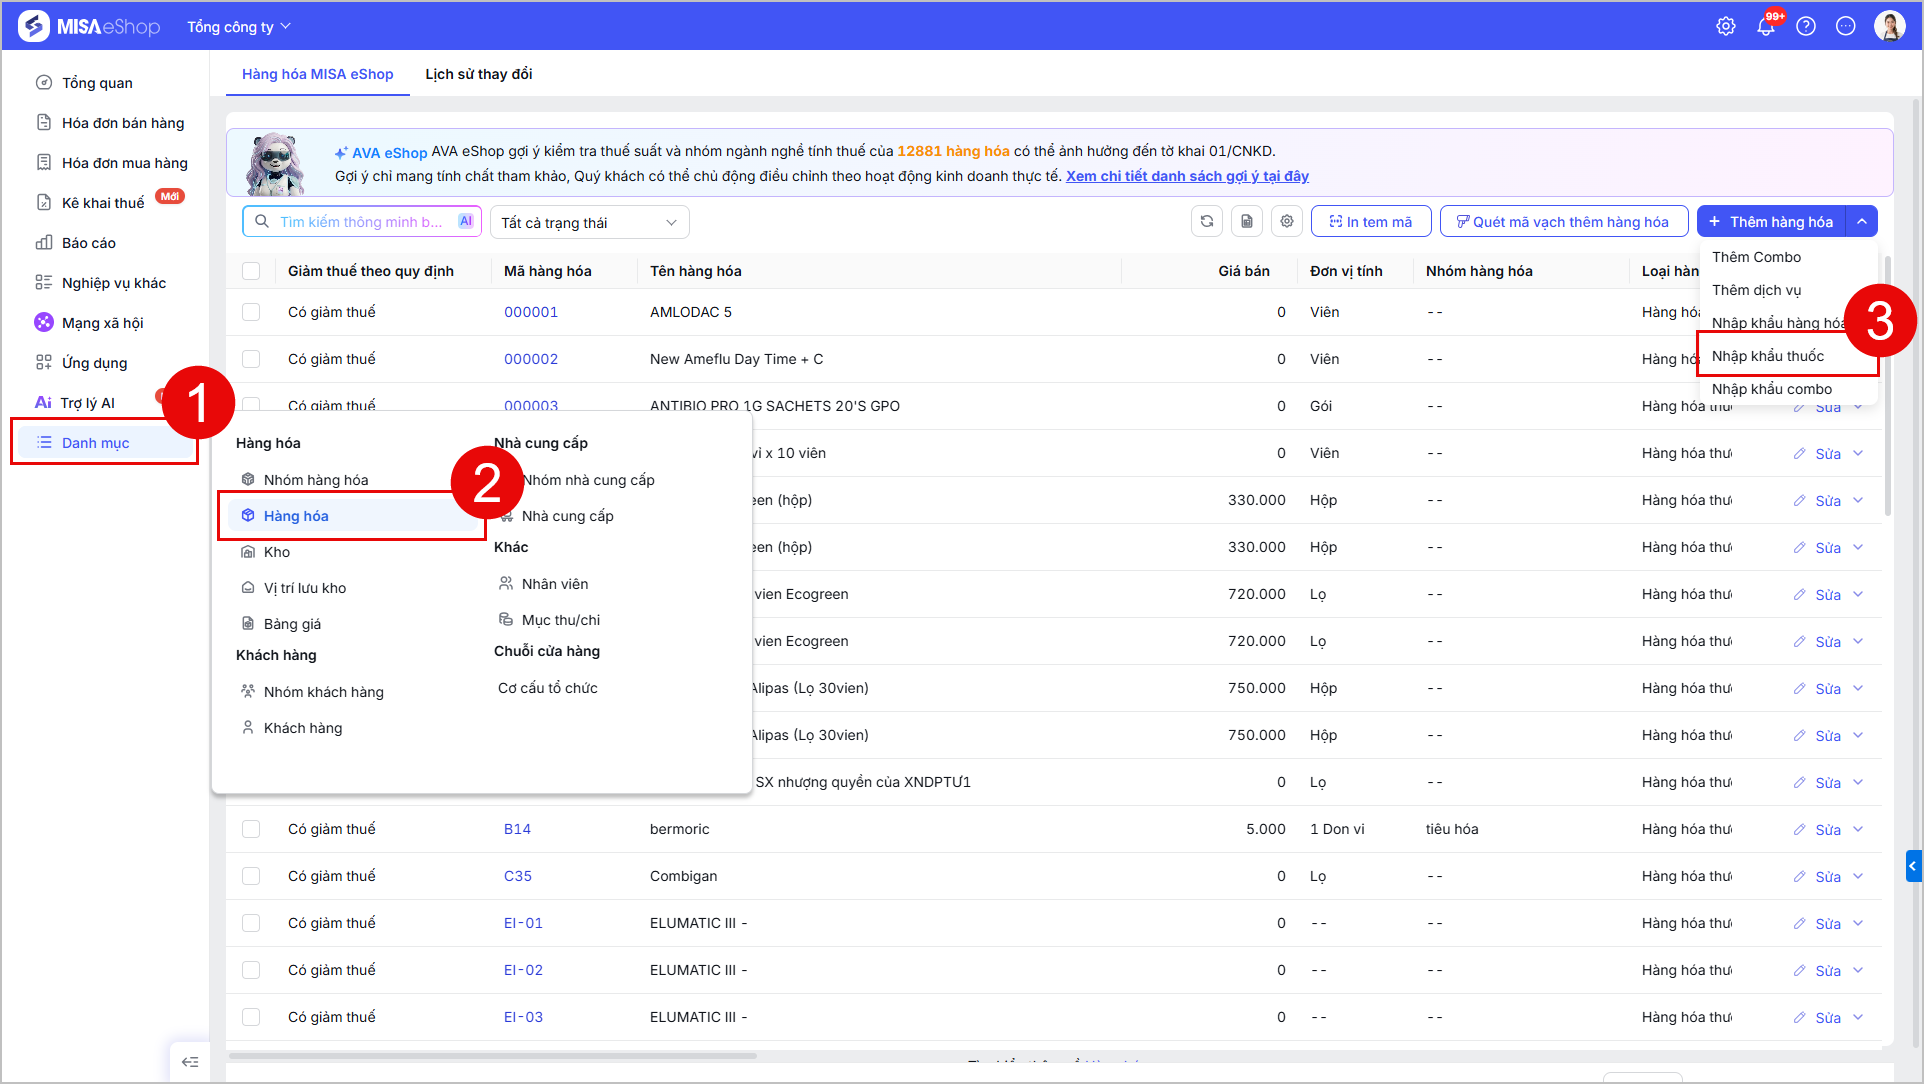
Task: Click the Ứng dụng apps grid icon
Action: pos(44,363)
